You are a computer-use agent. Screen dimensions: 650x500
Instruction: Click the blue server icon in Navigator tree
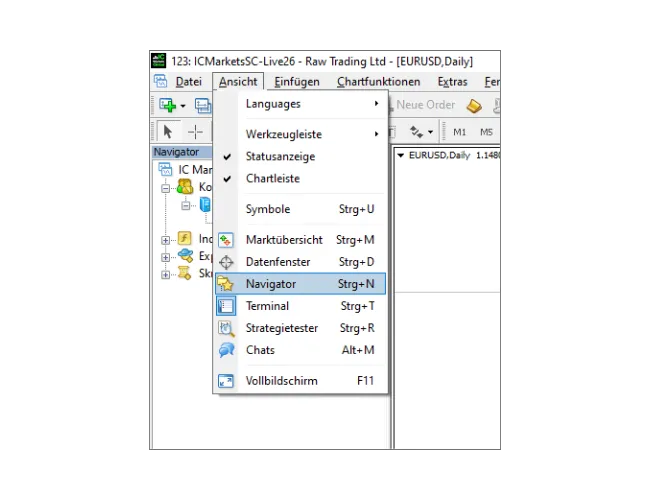206,204
